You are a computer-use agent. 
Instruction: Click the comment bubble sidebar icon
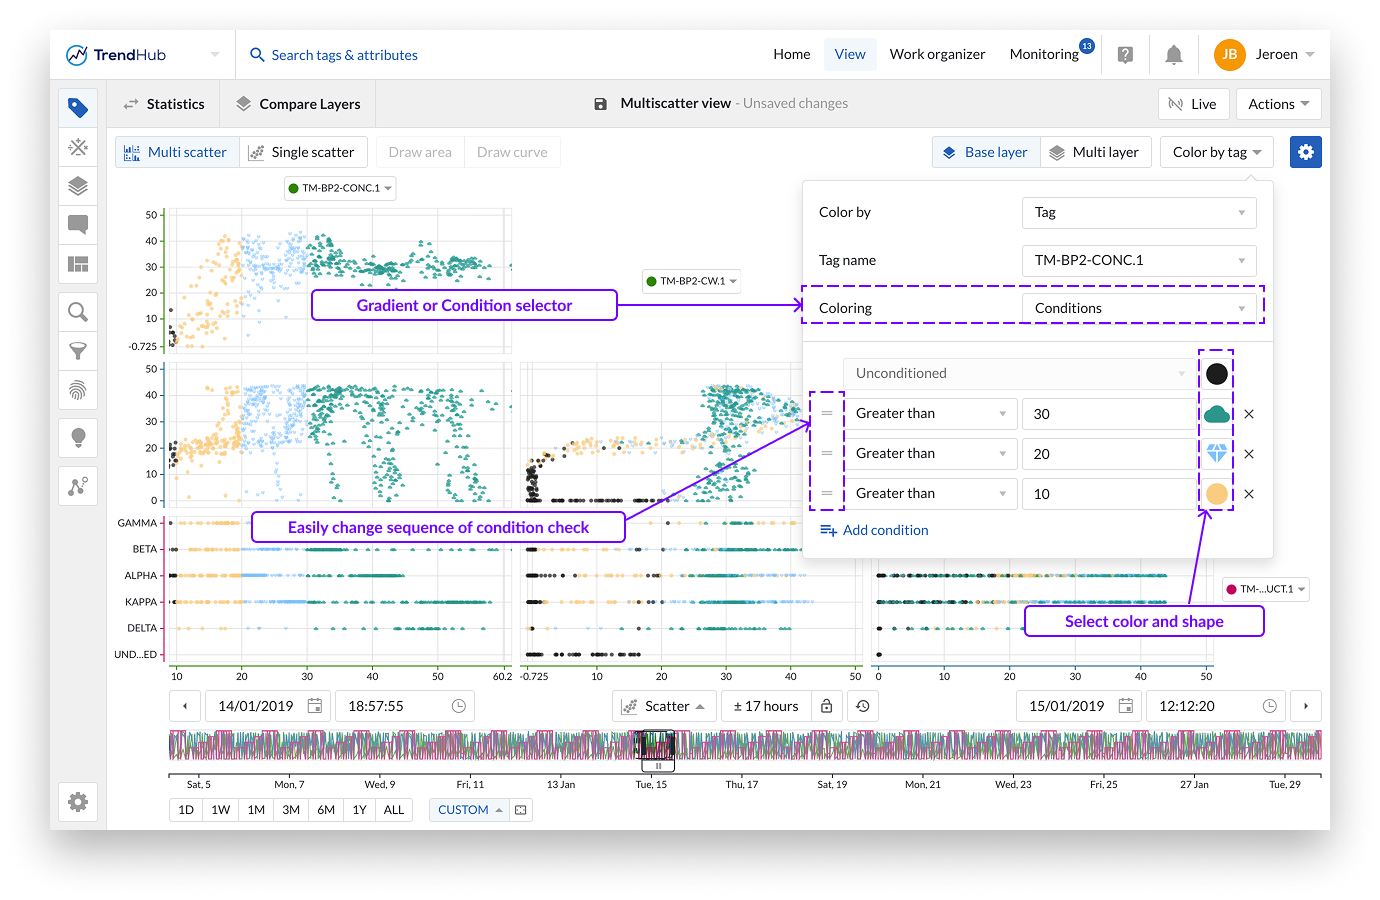[78, 225]
